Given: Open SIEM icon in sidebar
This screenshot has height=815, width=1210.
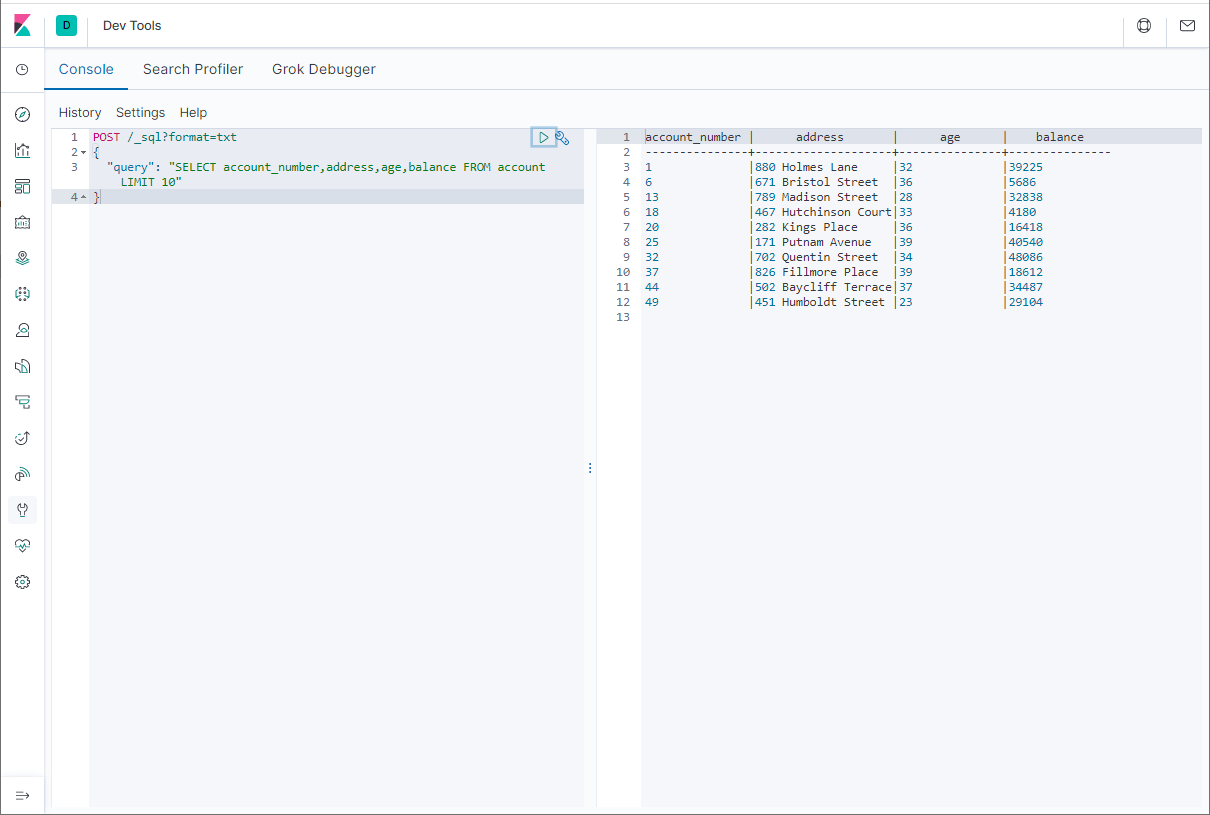Looking at the screenshot, I should point(22,474).
